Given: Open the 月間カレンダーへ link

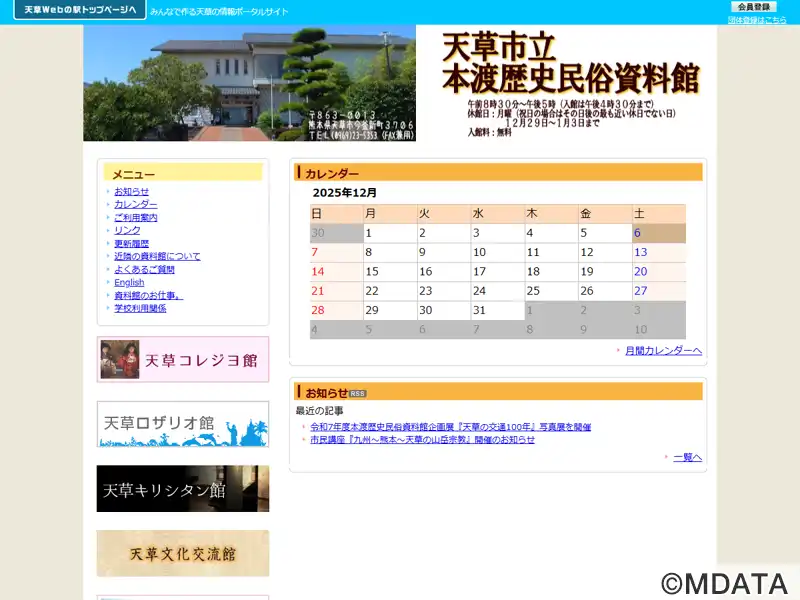Looking at the screenshot, I should pos(663,351).
